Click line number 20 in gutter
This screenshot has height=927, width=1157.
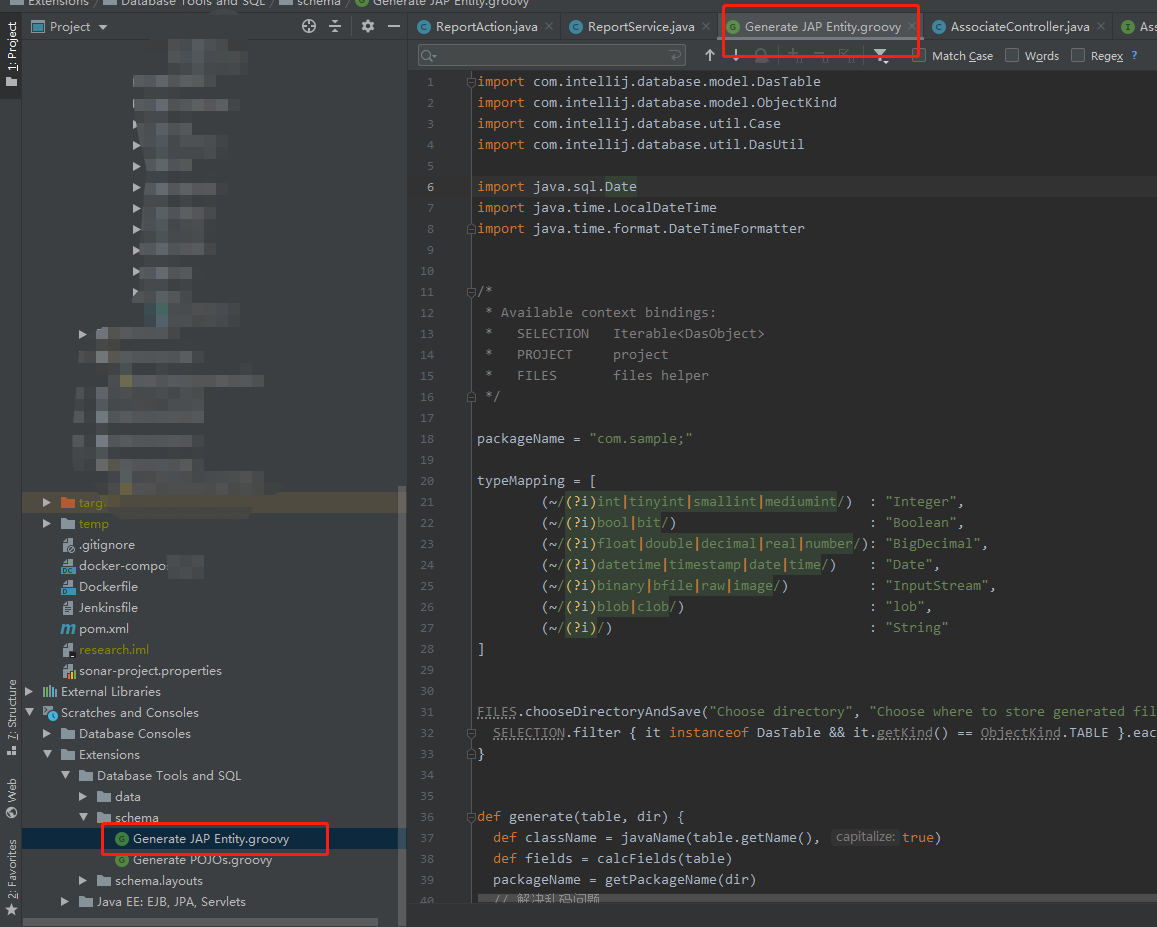tap(427, 481)
